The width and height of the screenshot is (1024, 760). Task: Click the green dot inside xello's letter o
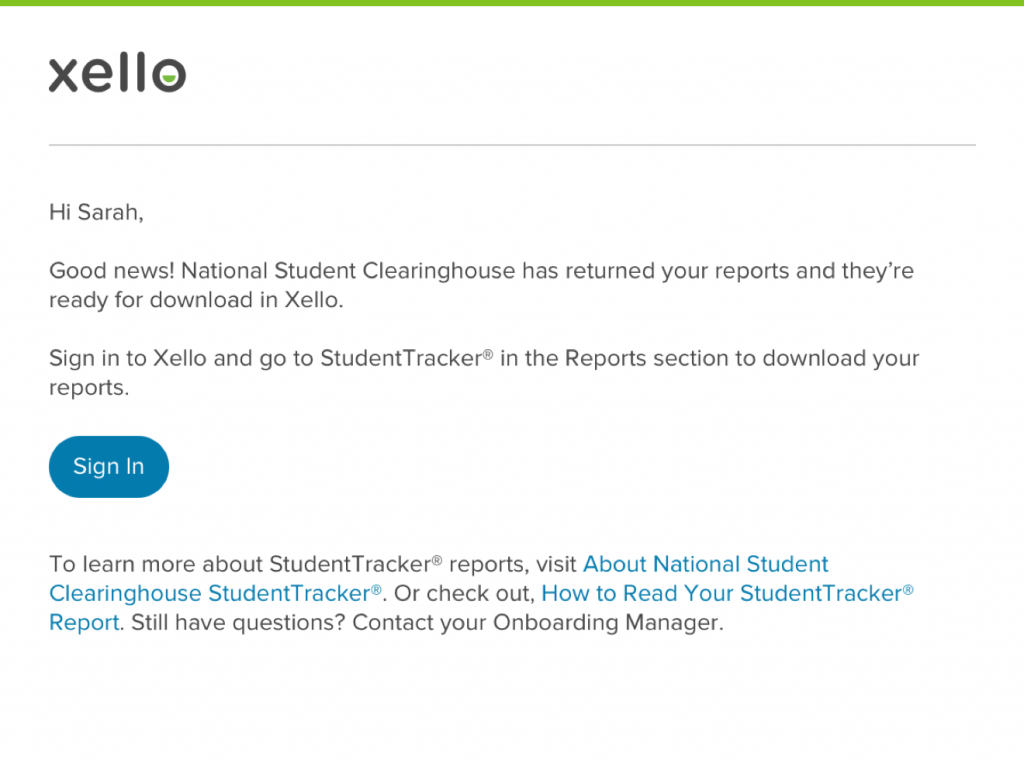pos(169,78)
